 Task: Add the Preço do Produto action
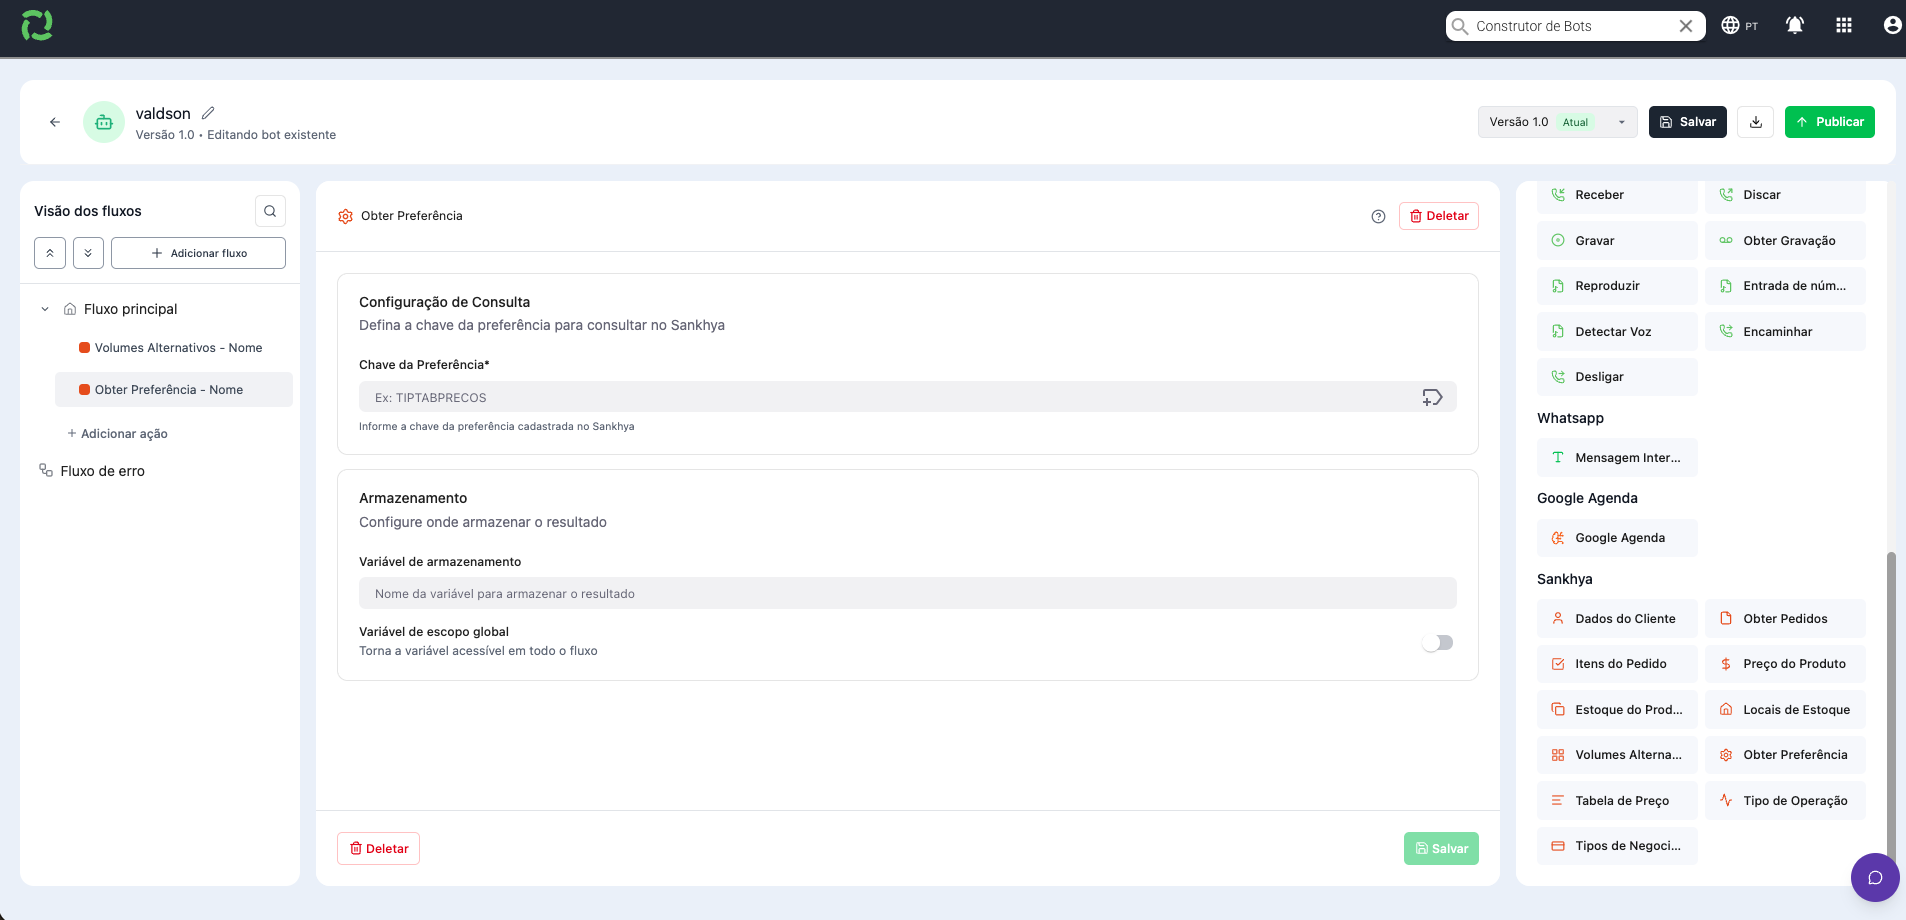[x=1785, y=664]
